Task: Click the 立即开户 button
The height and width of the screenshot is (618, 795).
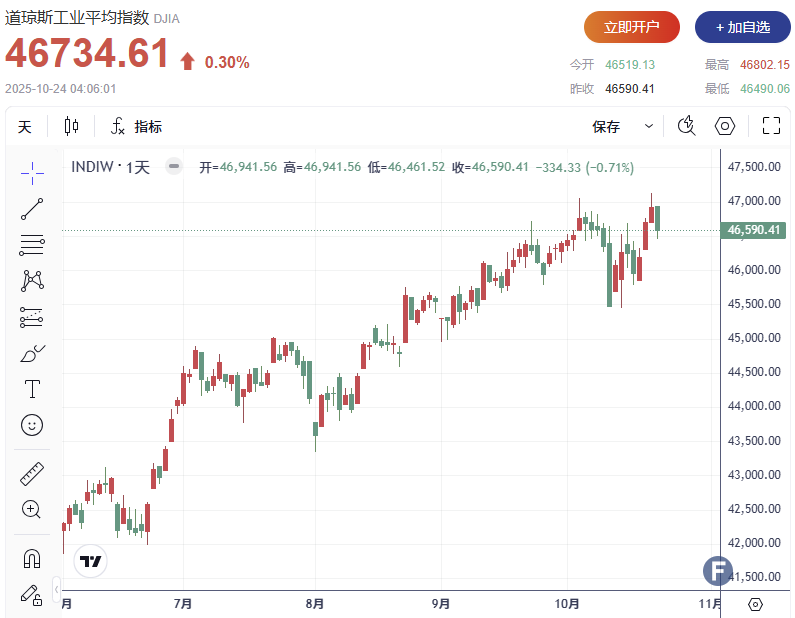Action: [632, 27]
